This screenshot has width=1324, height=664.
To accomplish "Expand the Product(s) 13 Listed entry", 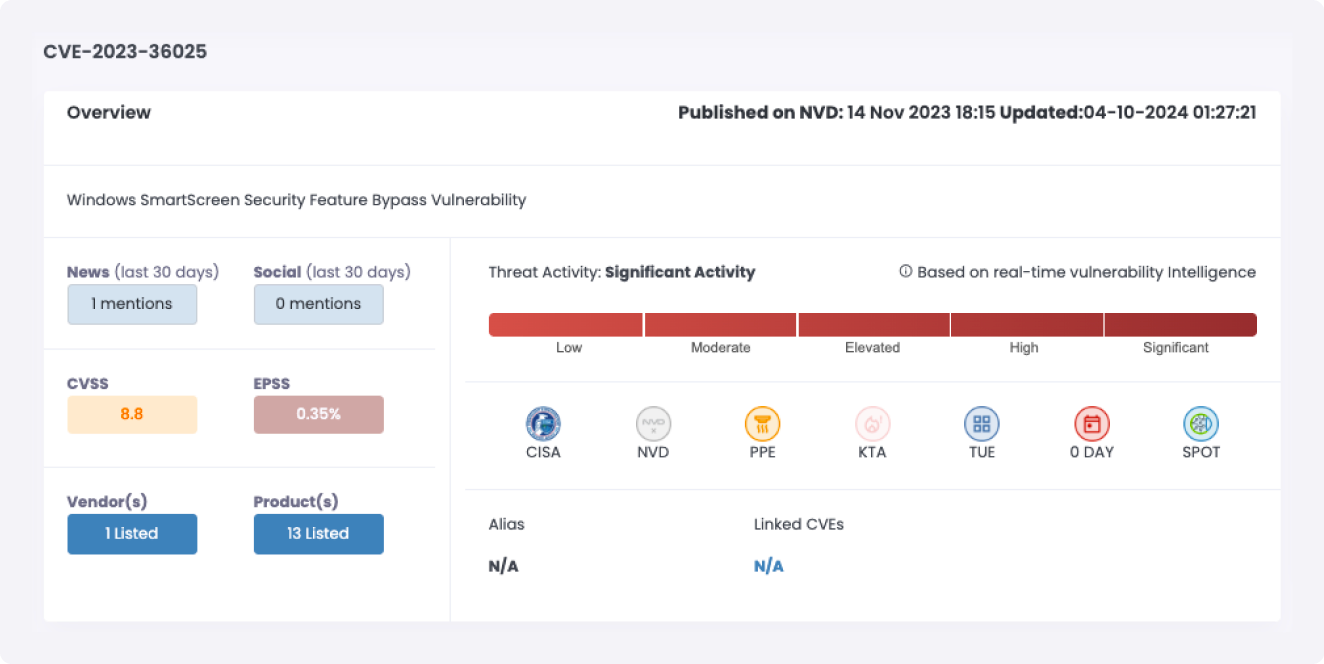I will tap(318, 533).
